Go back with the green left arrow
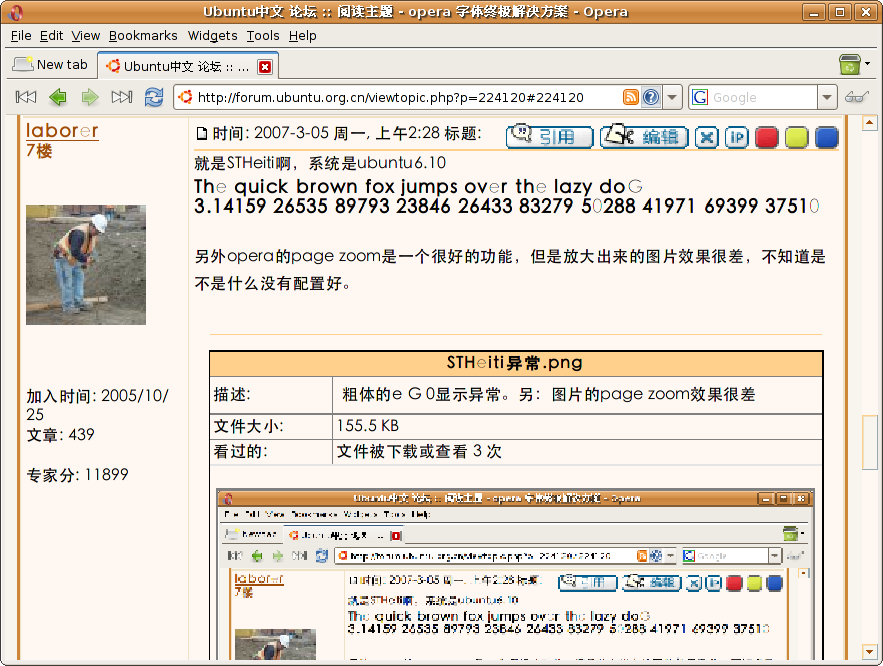Image resolution: width=883 pixels, height=666 pixels. click(57, 97)
